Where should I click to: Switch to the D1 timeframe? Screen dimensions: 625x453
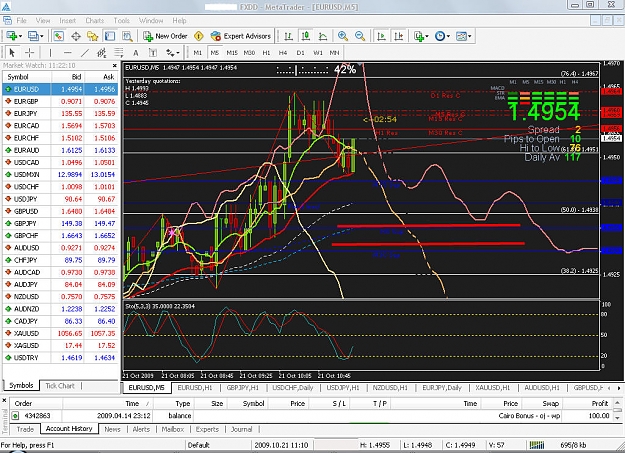[x=301, y=53]
